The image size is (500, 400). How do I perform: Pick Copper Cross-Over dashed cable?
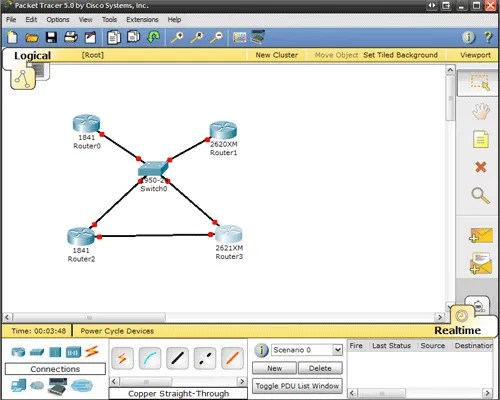click(205, 358)
